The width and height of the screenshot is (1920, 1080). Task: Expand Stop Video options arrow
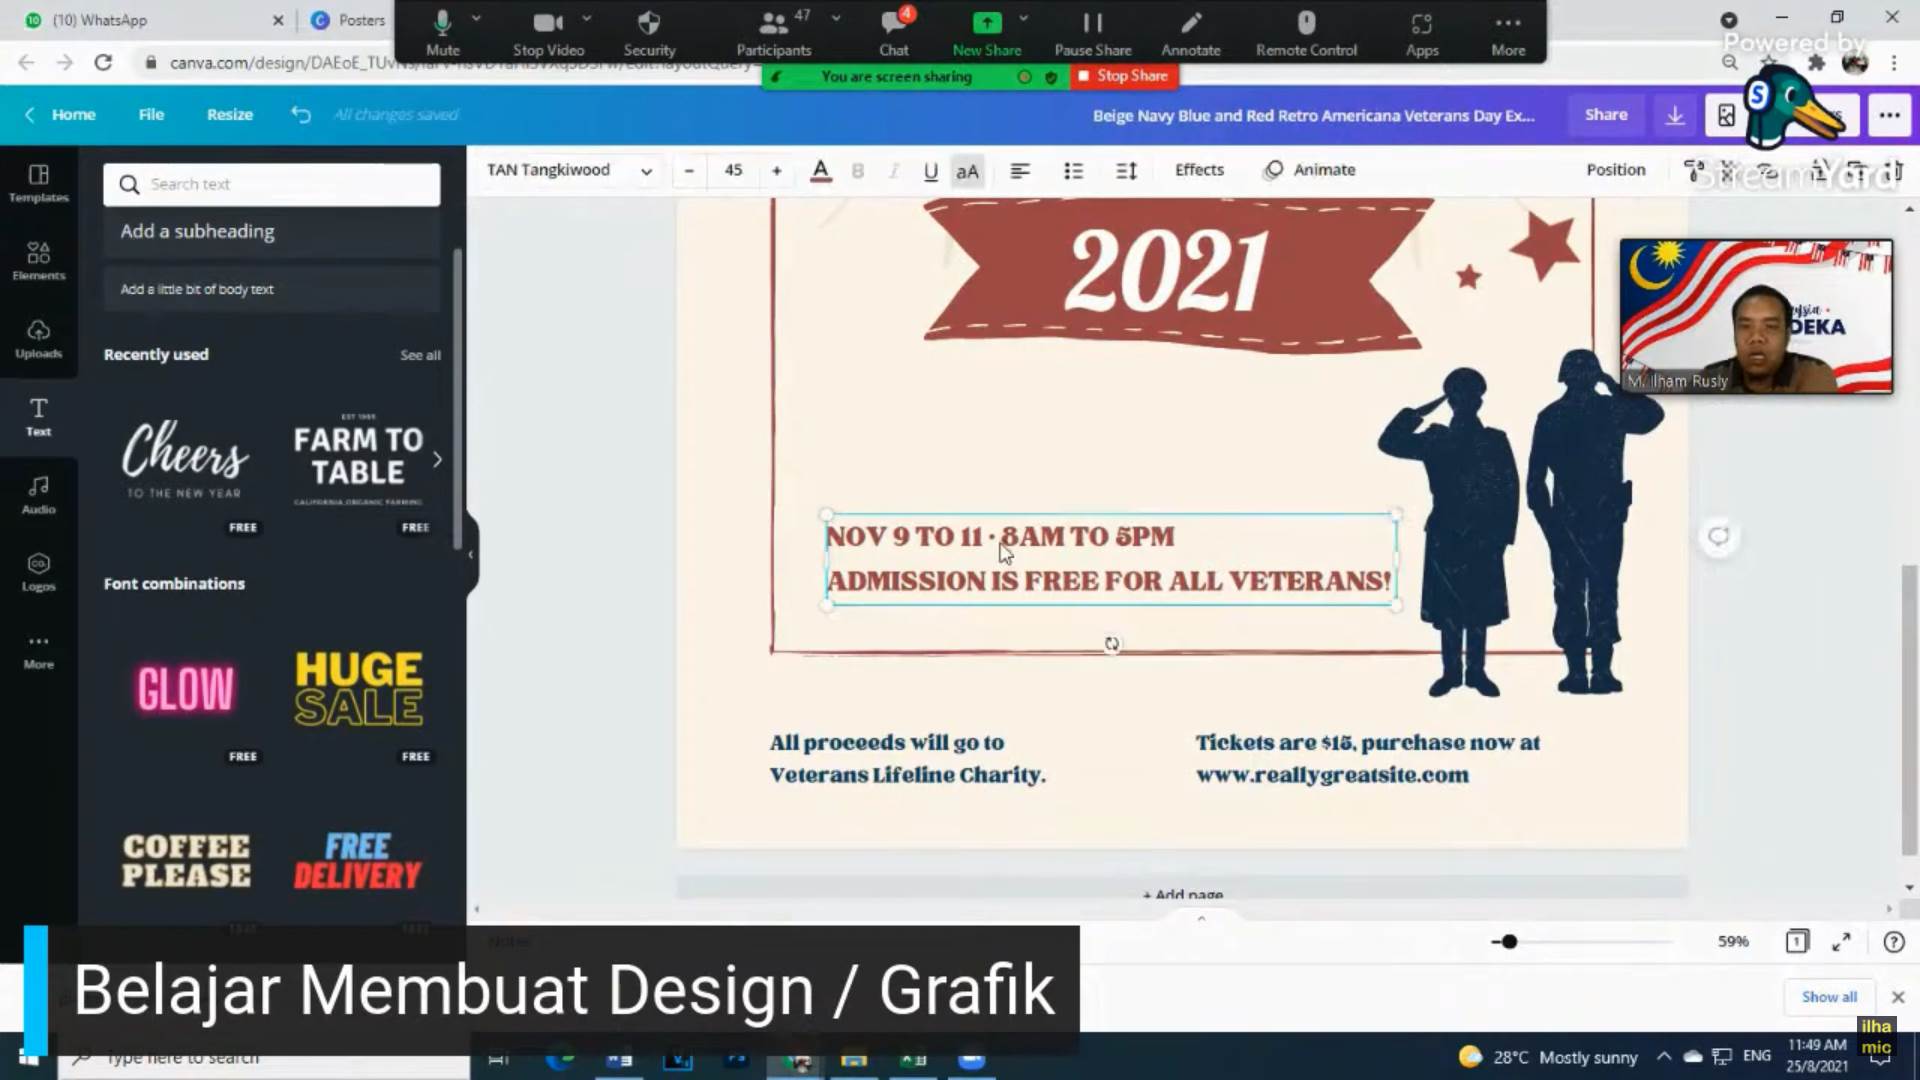tap(587, 18)
